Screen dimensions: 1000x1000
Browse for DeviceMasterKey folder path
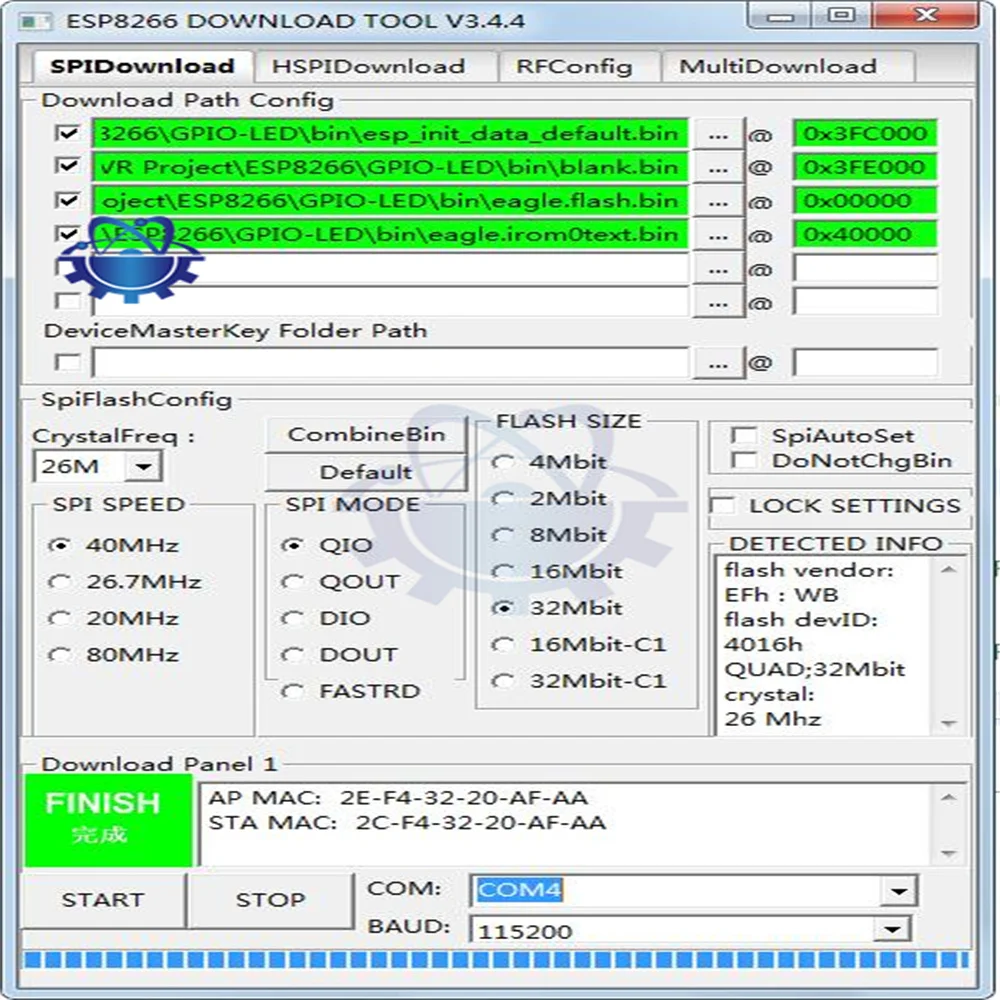tap(718, 364)
